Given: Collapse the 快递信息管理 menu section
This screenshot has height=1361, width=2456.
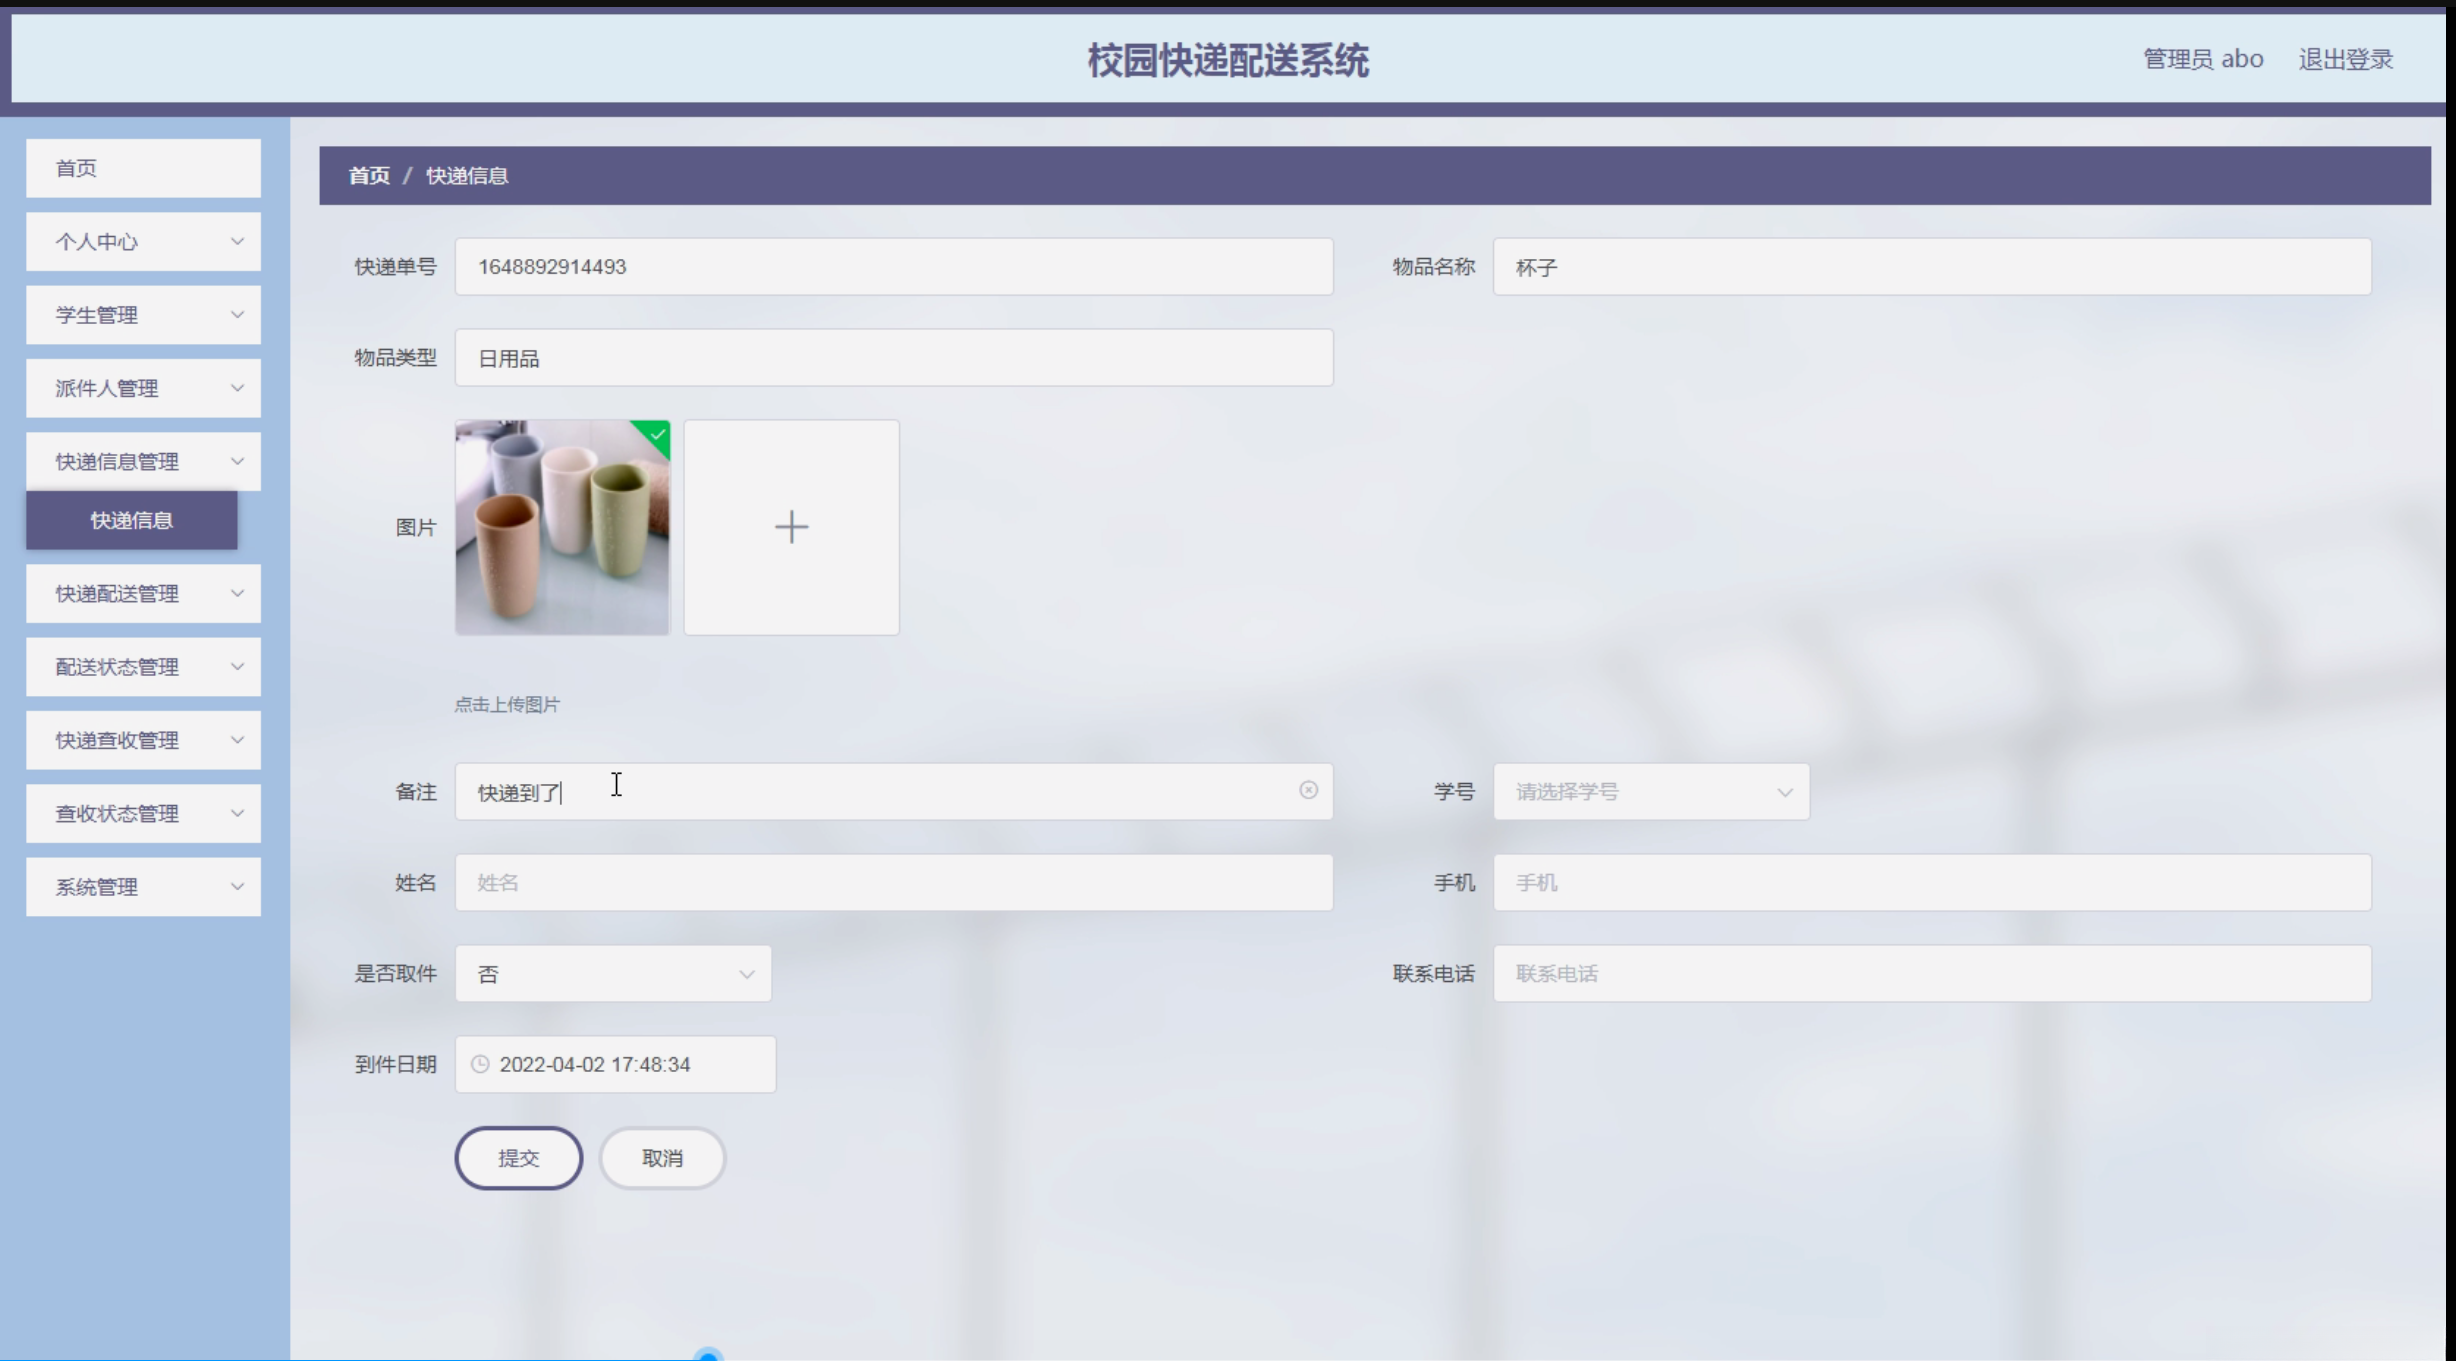Looking at the screenshot, I should [x=143, y=461].
